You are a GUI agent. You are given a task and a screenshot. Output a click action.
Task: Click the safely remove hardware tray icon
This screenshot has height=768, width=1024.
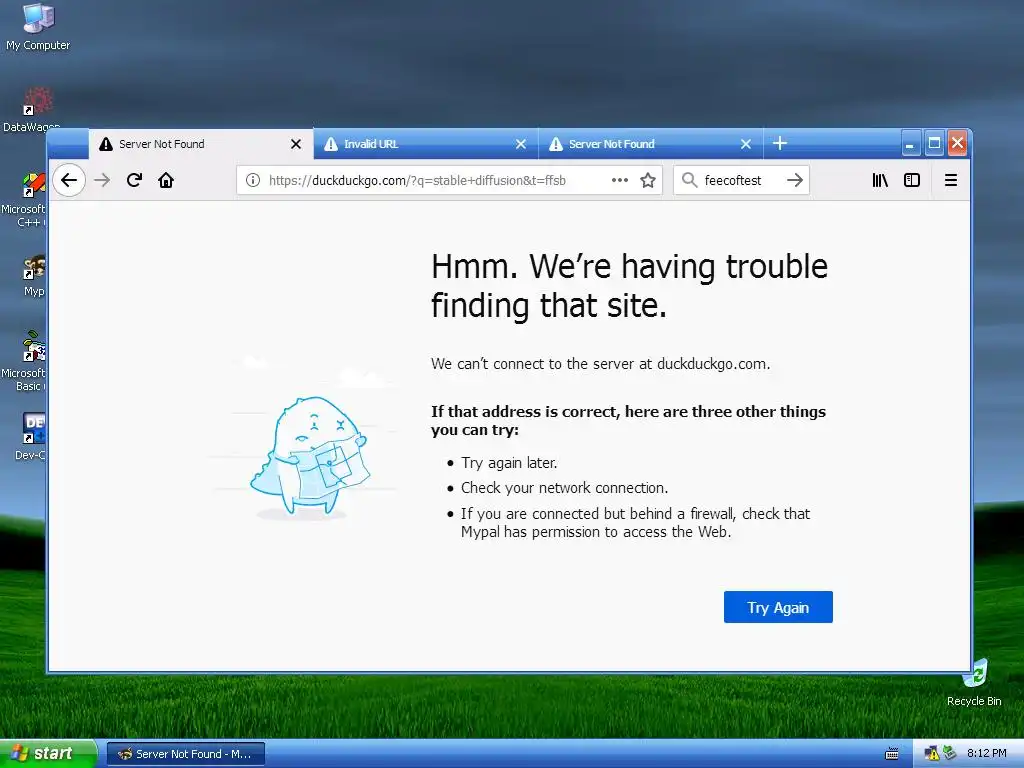click(x=949, y=754)
